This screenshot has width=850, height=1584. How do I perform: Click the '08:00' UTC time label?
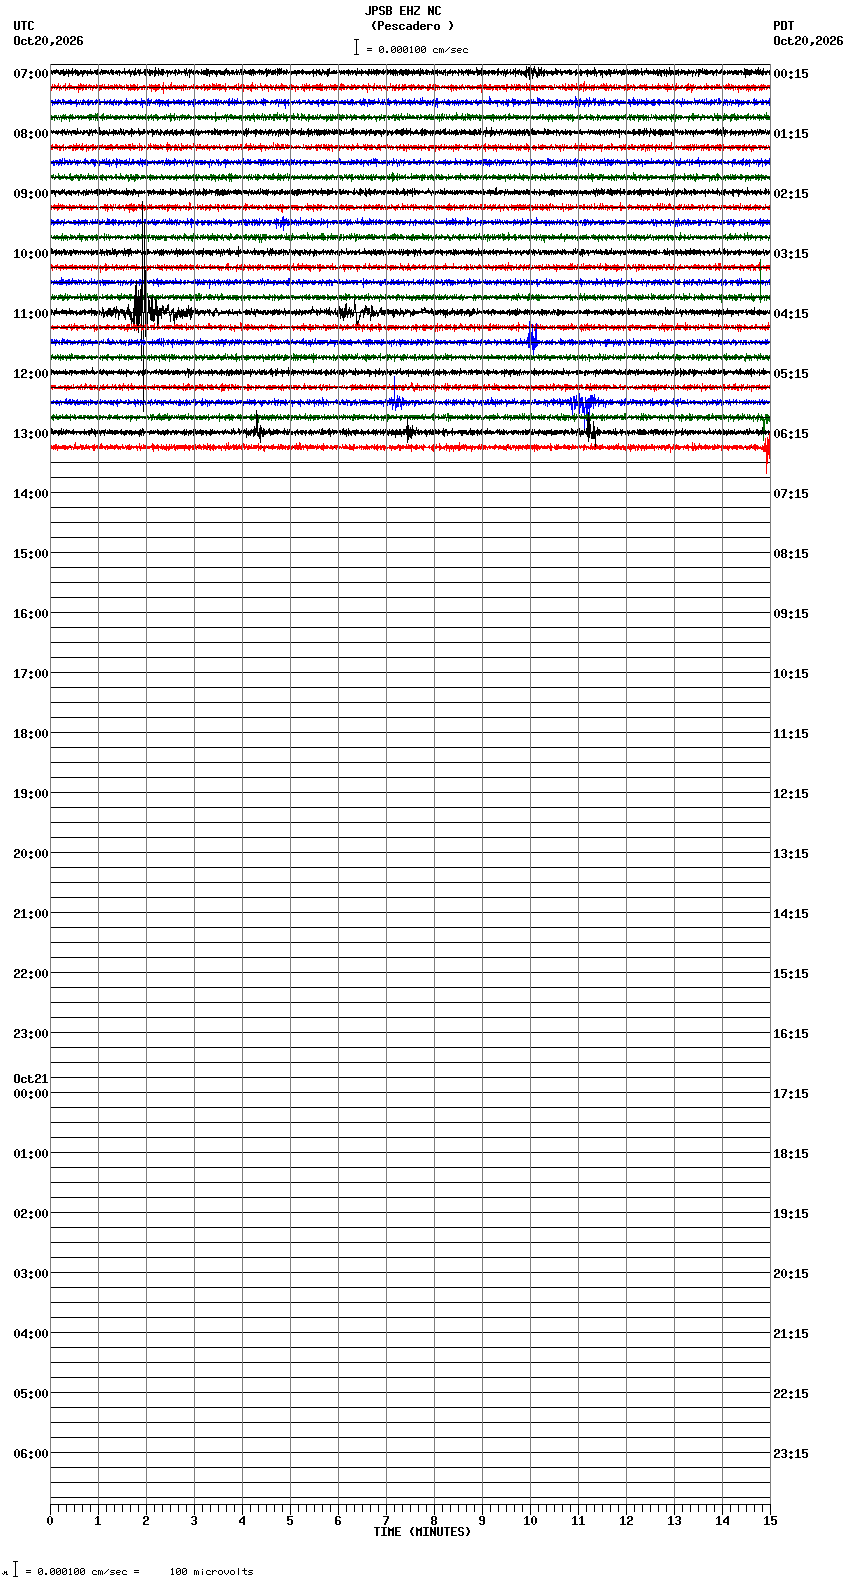[x=31, y=134]
